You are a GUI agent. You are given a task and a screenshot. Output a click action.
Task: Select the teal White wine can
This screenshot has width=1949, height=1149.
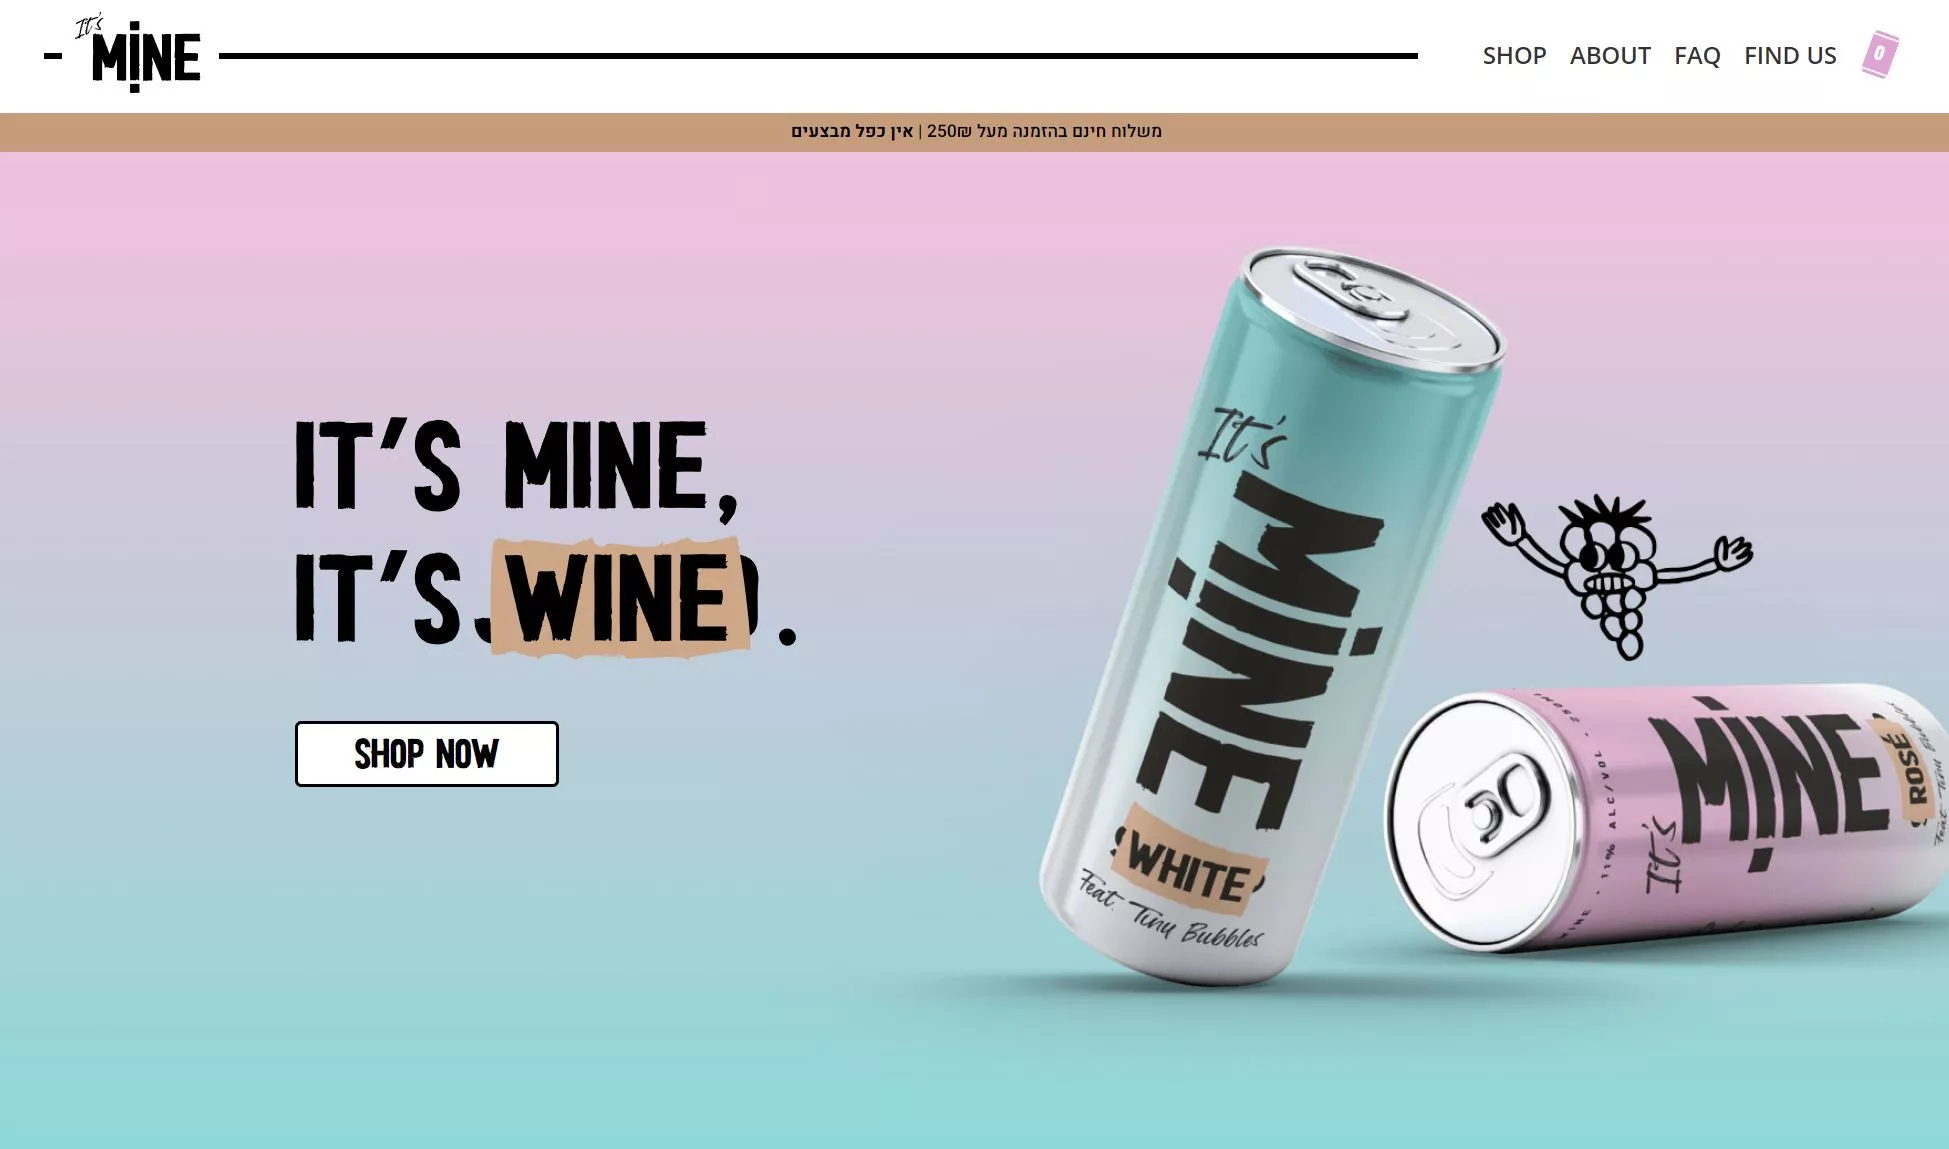(x=1270, y=615)
